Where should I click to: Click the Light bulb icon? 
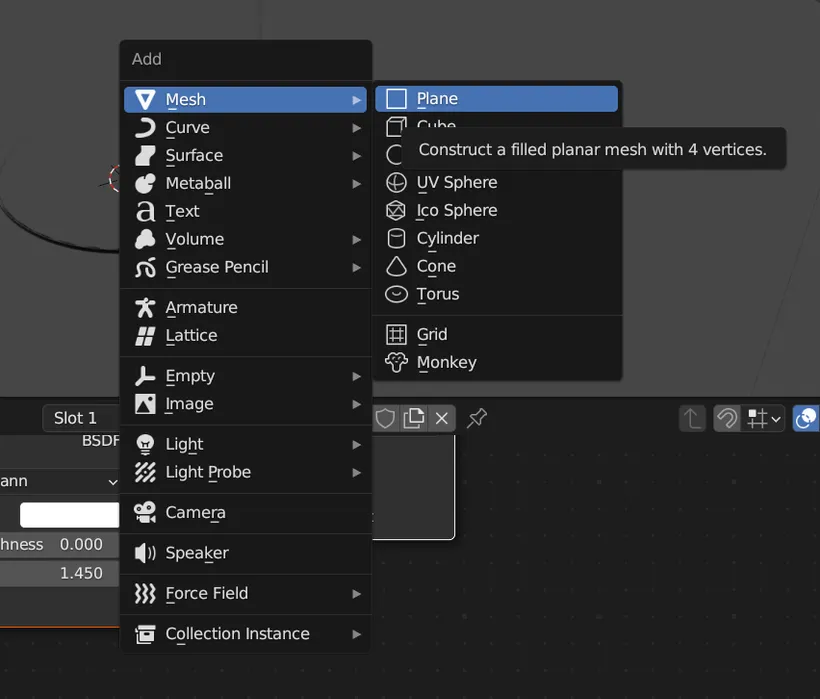145,444
